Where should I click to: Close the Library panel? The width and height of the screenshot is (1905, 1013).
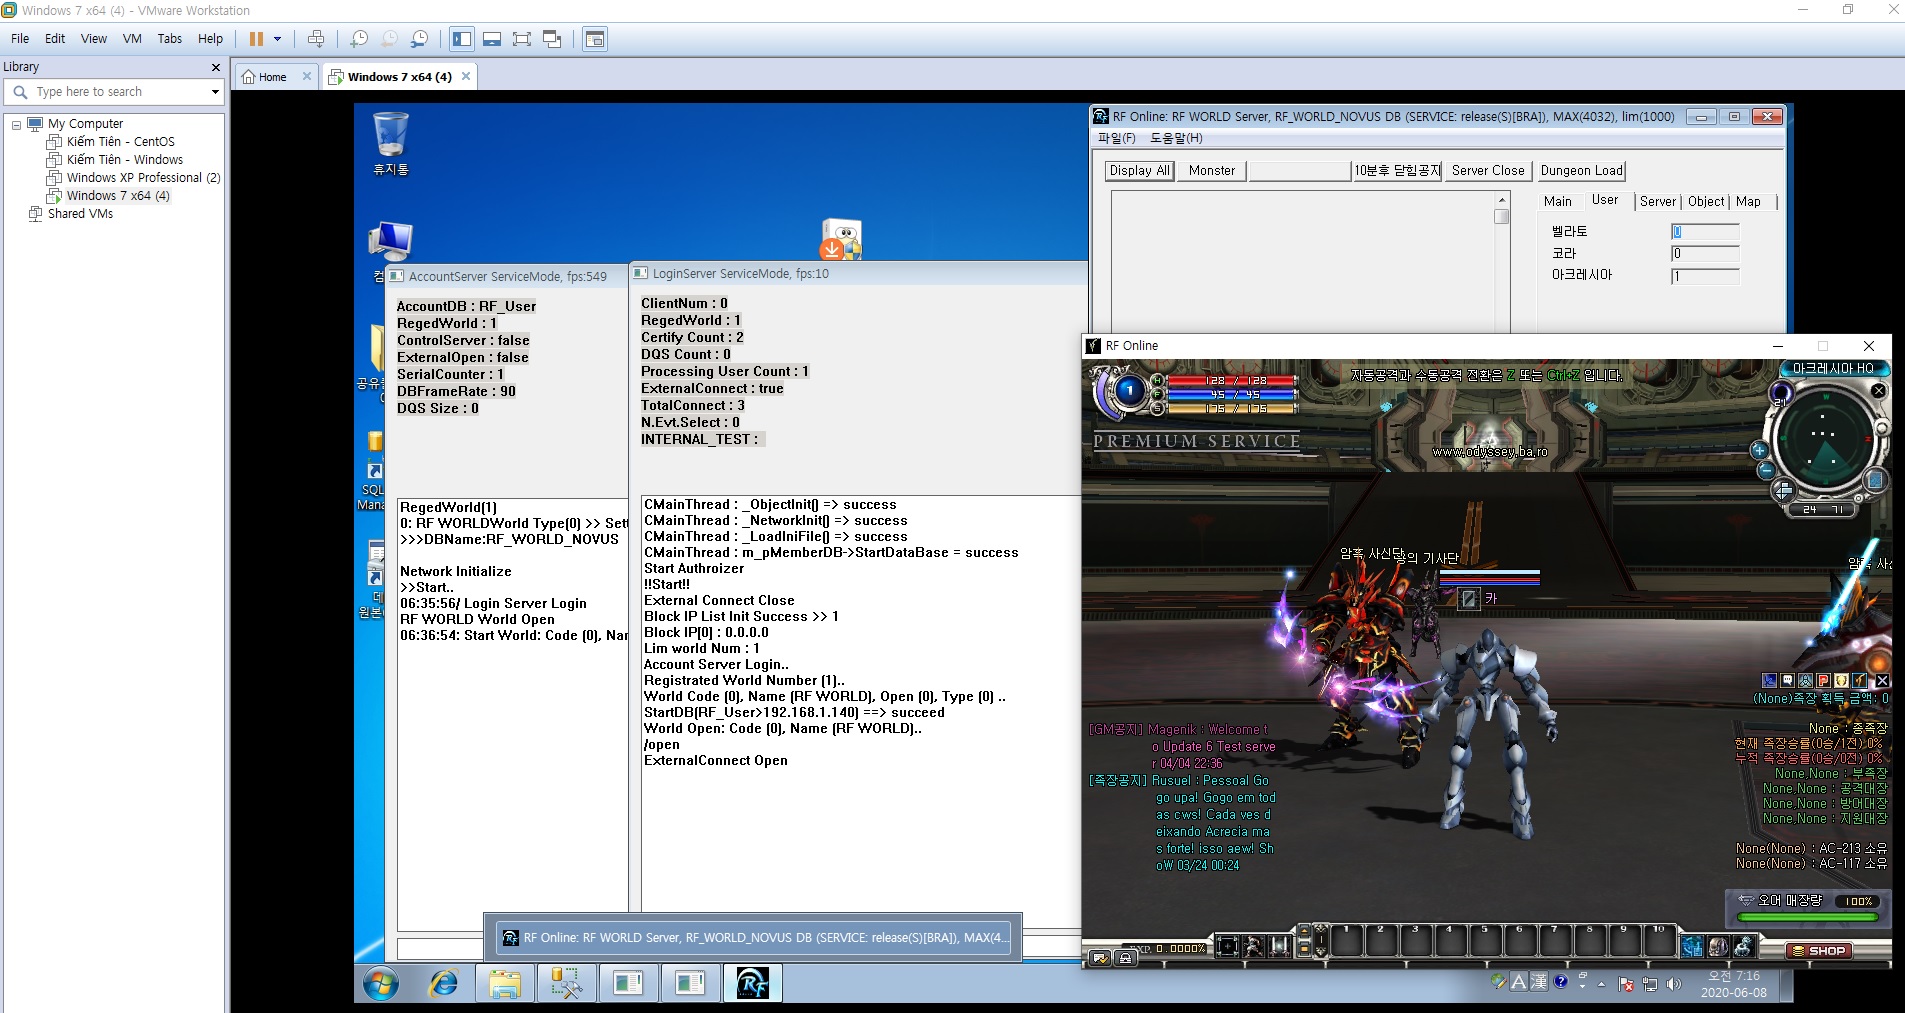(215, 67)
